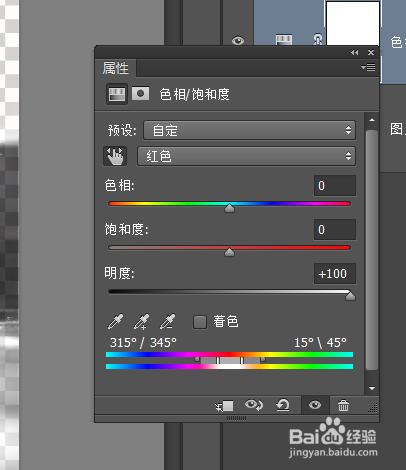
Task: Click the 15° \ 45° range text
Action: click(320, 342)
